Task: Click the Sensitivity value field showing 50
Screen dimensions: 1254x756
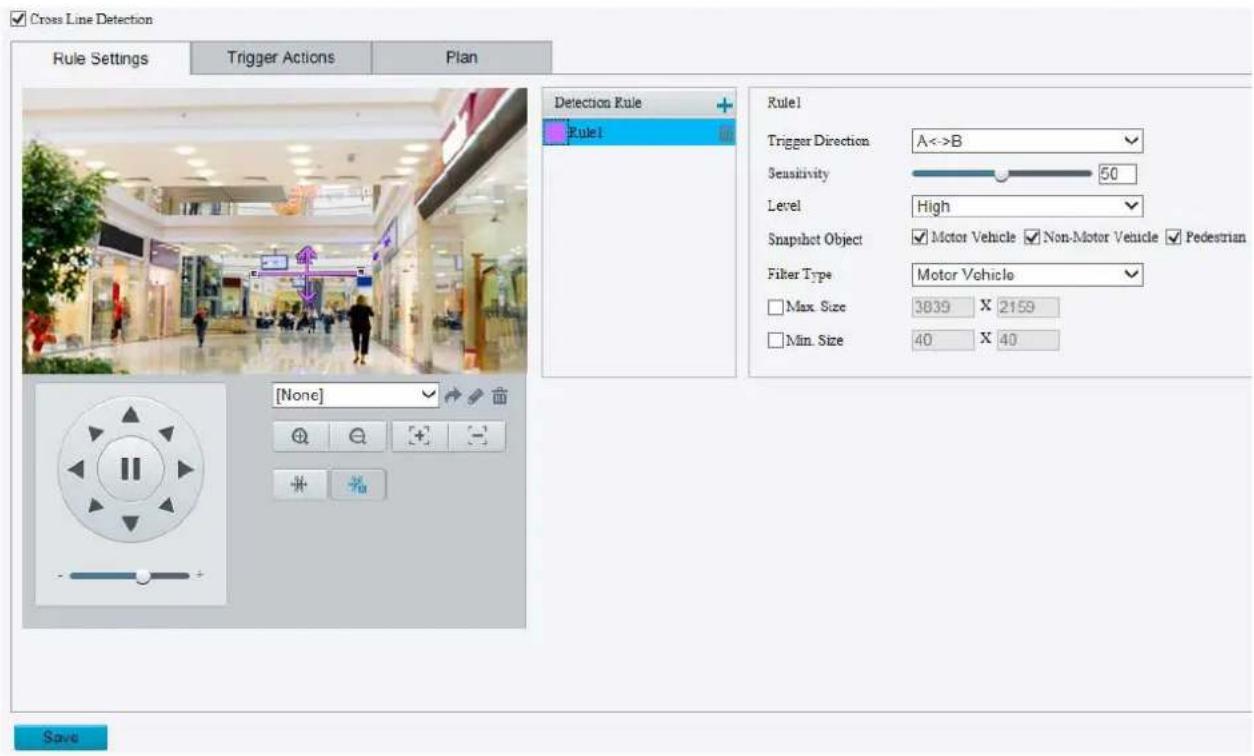Action: click(1117, 174)
